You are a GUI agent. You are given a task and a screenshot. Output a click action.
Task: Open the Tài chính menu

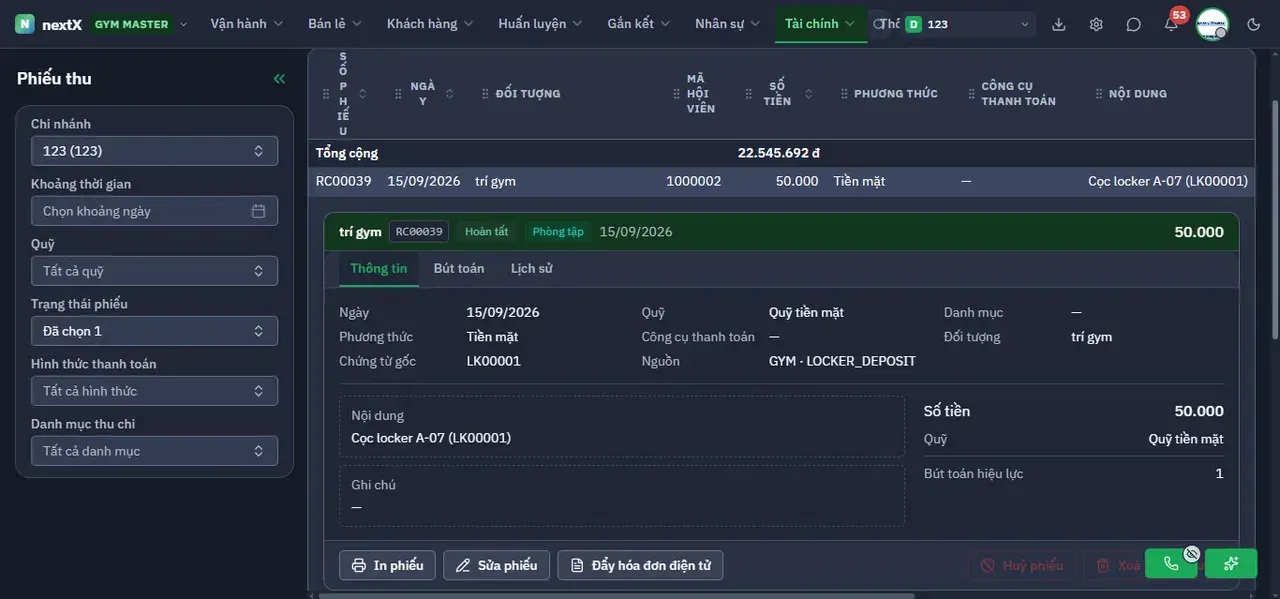tap(820, 24)
